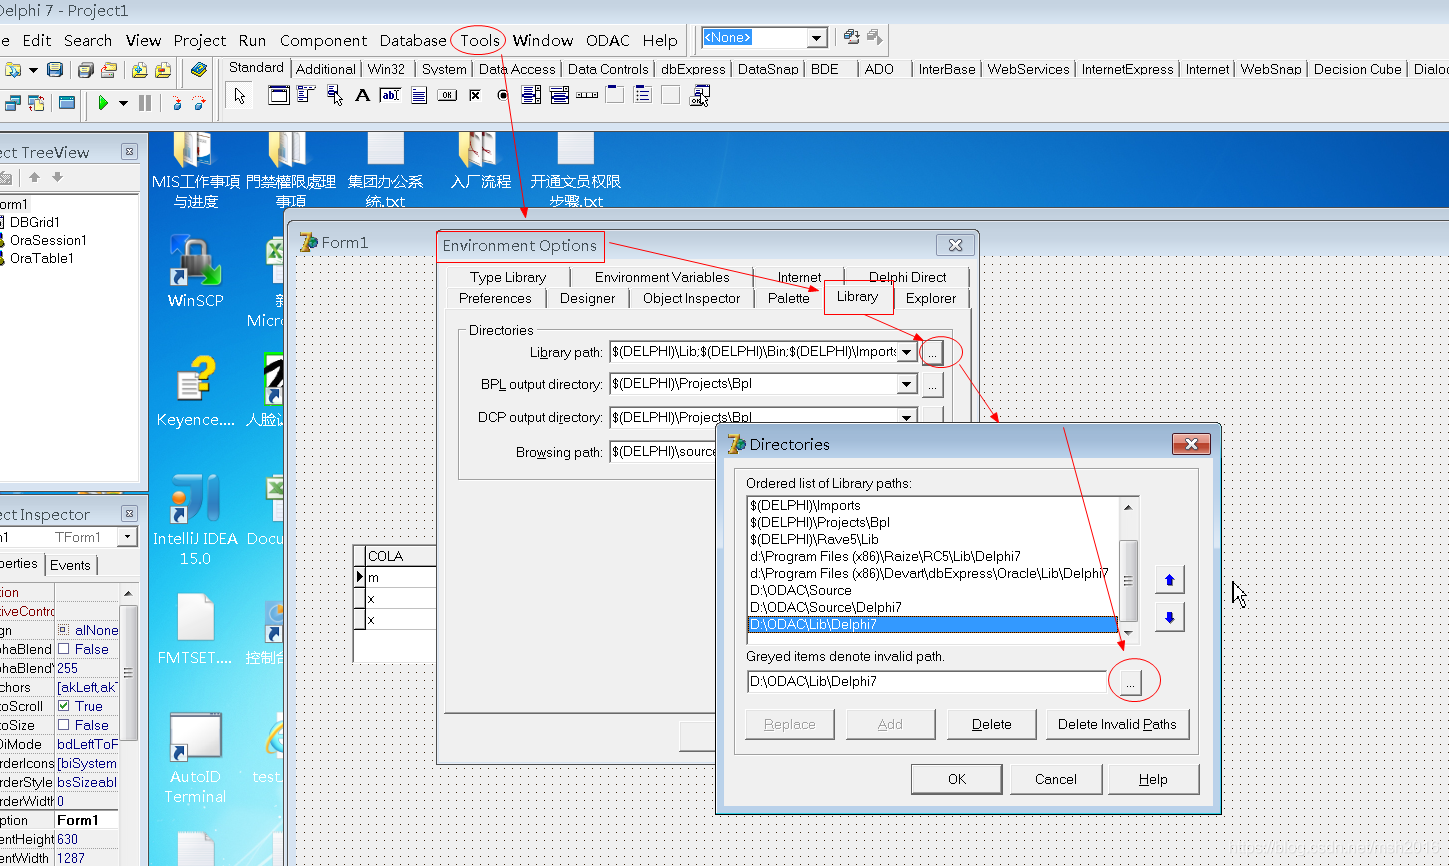Open IntelliJ IDEA 15.0 desktop shortcut
Screen dimensions: 1449x866
(x=195, y=520)
